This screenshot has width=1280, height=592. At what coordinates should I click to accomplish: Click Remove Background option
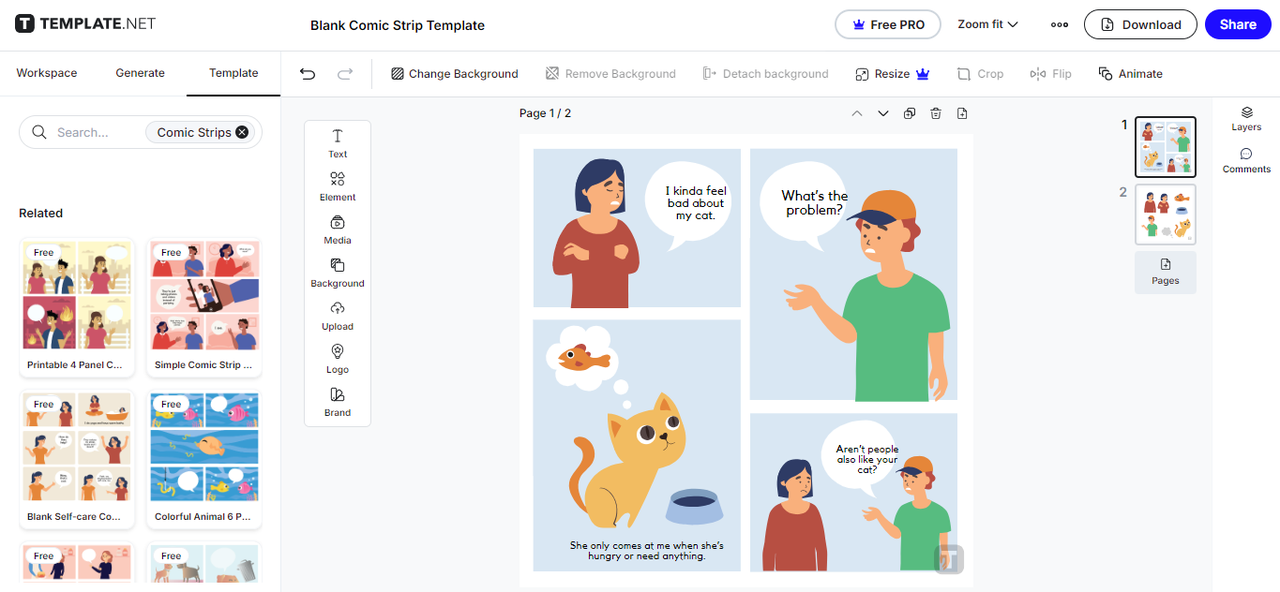(x=611, y=74)
